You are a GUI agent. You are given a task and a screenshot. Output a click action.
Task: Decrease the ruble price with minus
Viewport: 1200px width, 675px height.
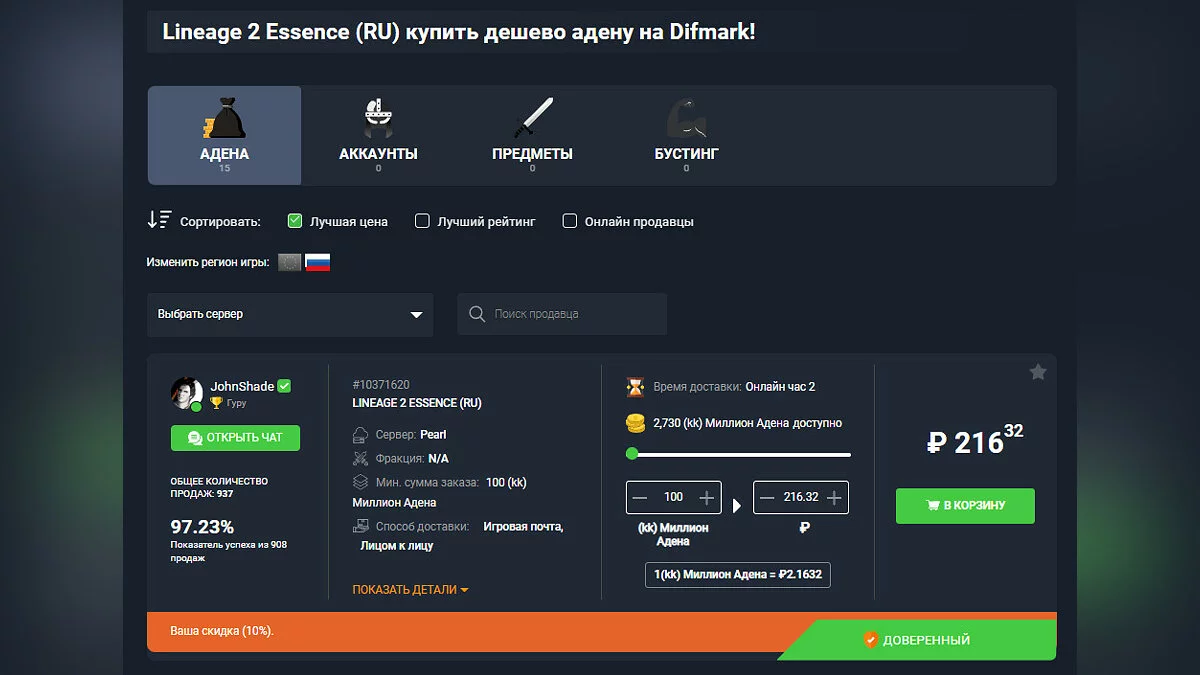tap(767, 497)
